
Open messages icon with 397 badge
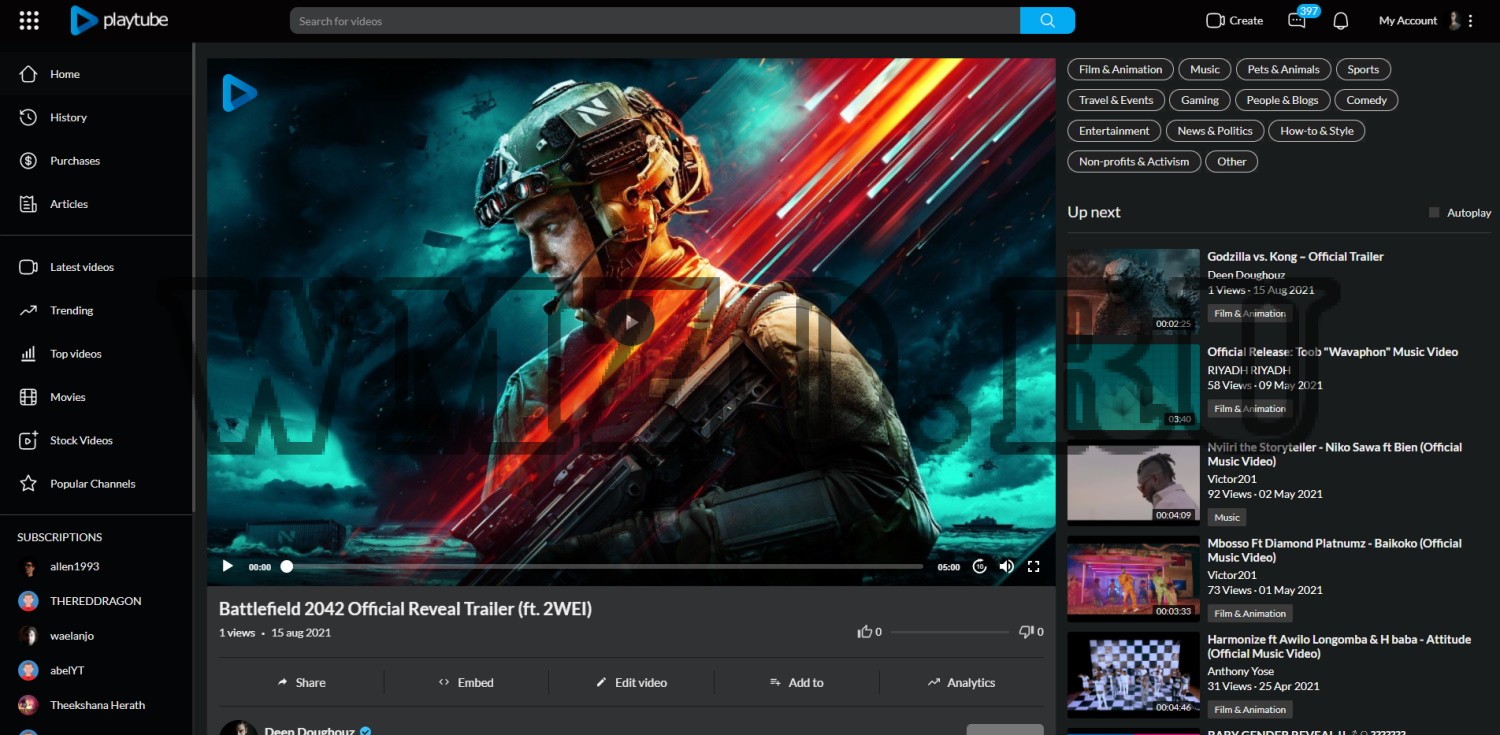click(x=1297, y=21)
